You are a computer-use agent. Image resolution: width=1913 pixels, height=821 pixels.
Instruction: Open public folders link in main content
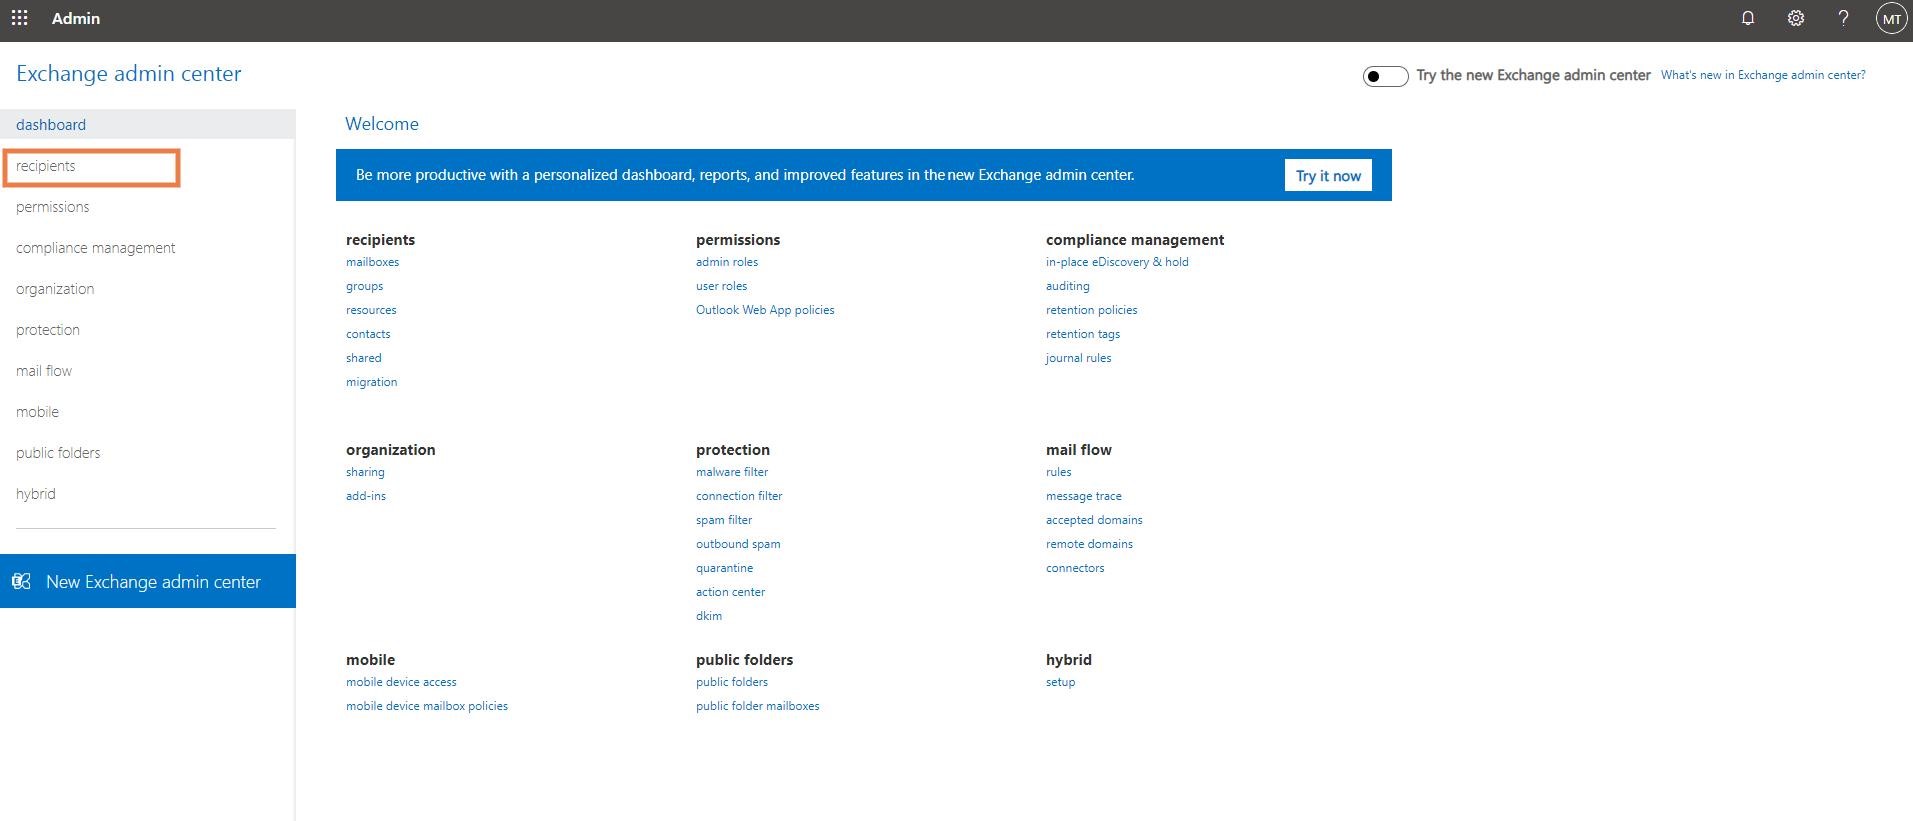(732, 682)
